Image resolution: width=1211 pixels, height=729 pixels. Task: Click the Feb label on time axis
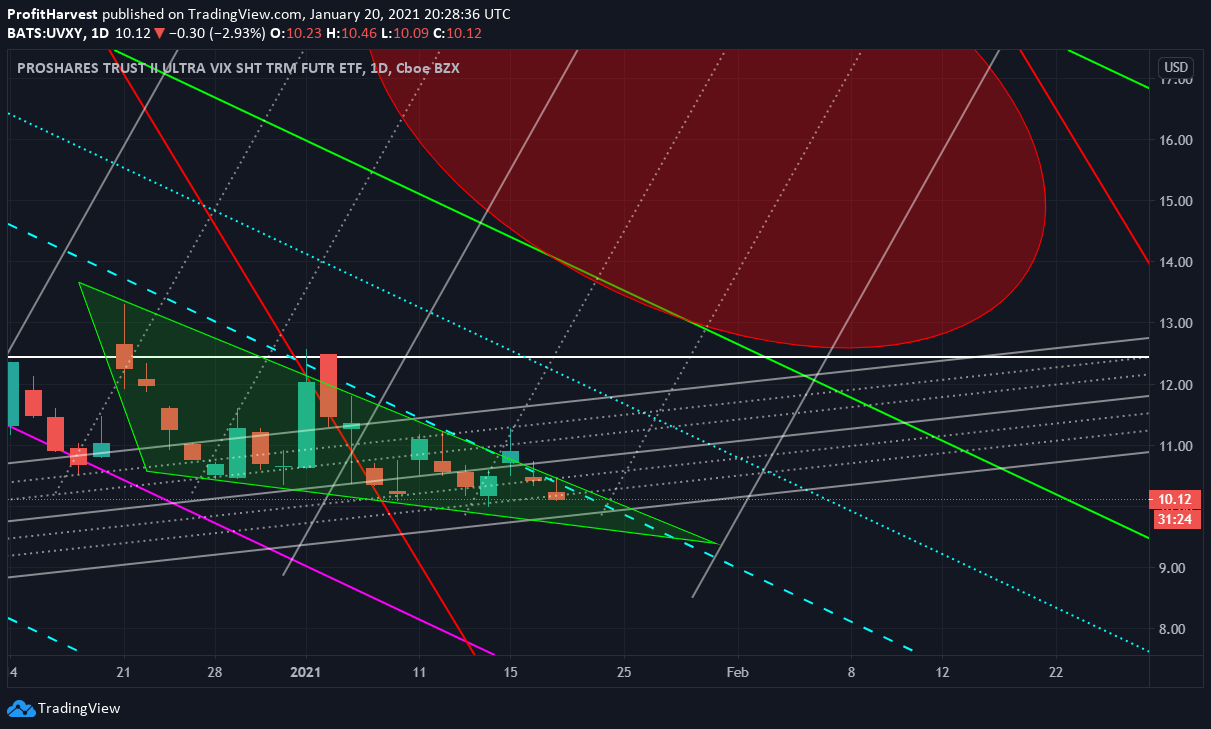point(737,672)
